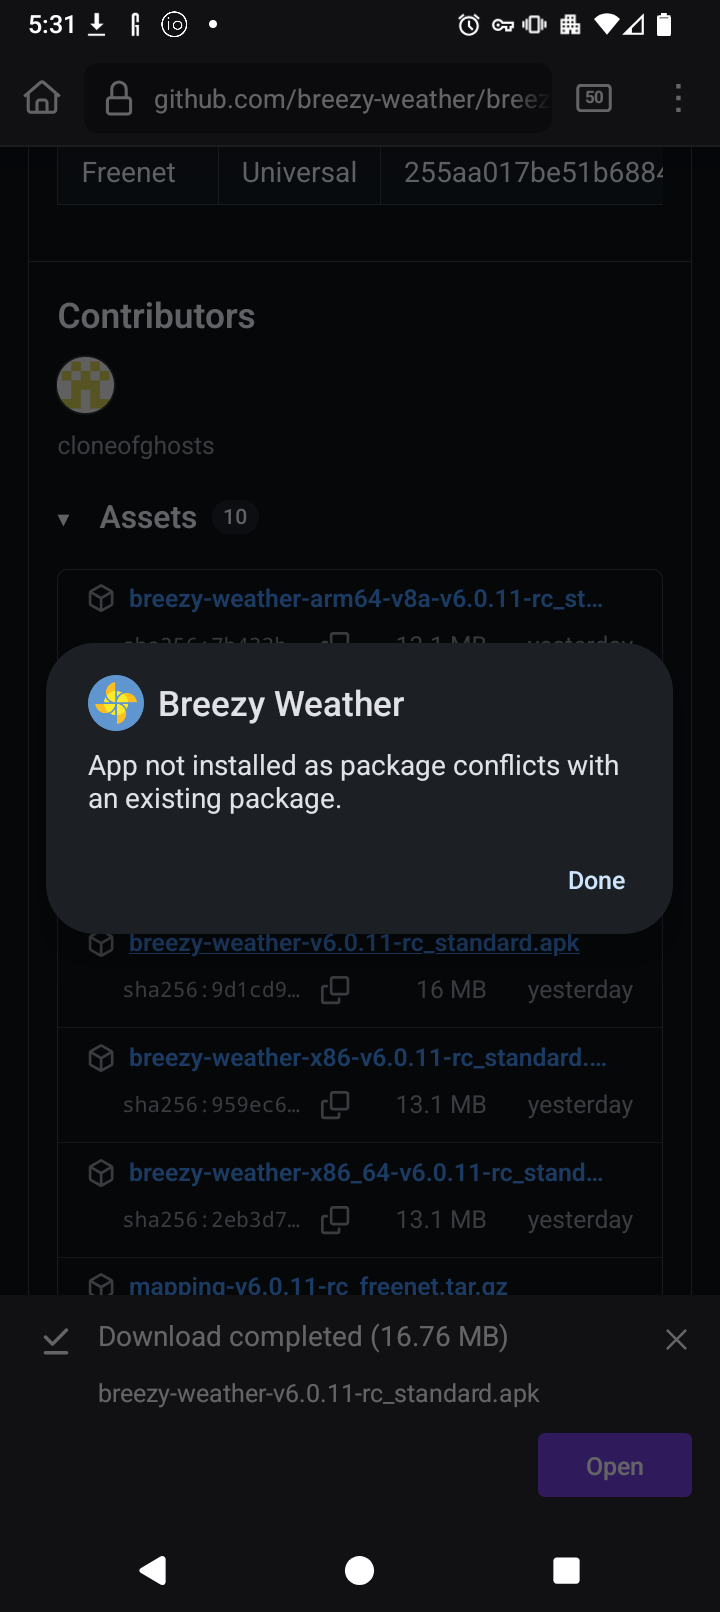The width and height of the screenshot is (720, 1612).
Task: Copy sha256 hash for the x86_64 standard APK
Action: point(335,1220)
